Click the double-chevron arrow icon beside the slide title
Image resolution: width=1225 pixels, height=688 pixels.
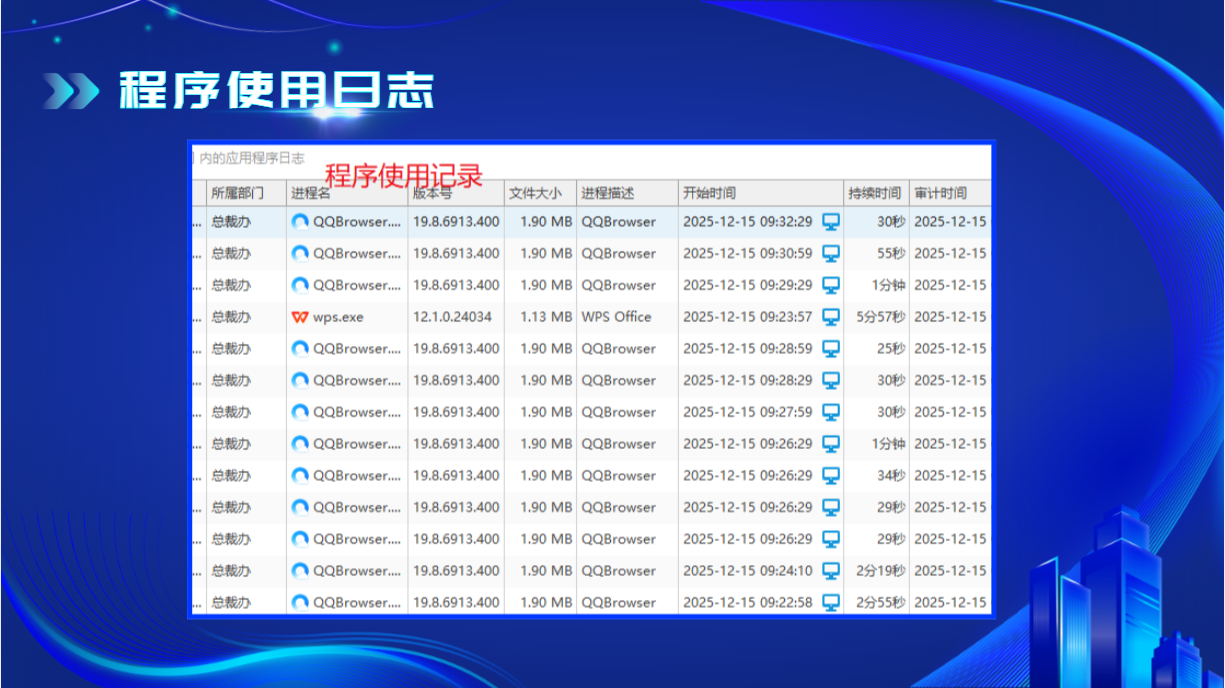pos(71,91)
